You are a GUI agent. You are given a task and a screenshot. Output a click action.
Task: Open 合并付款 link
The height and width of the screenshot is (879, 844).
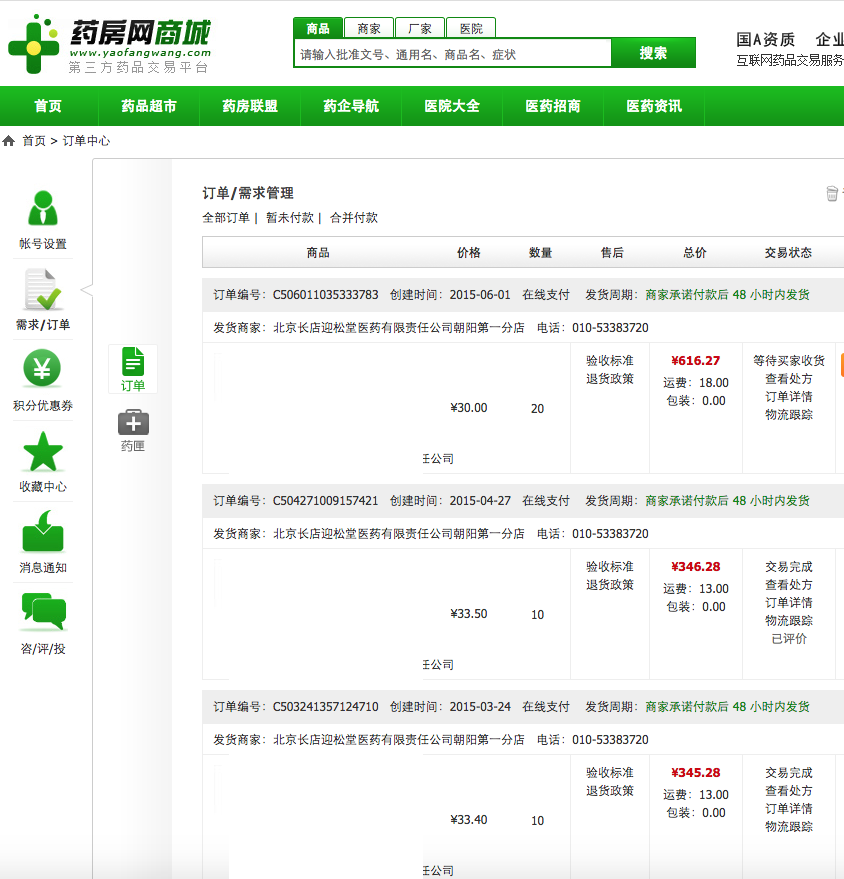click(354, 218)
